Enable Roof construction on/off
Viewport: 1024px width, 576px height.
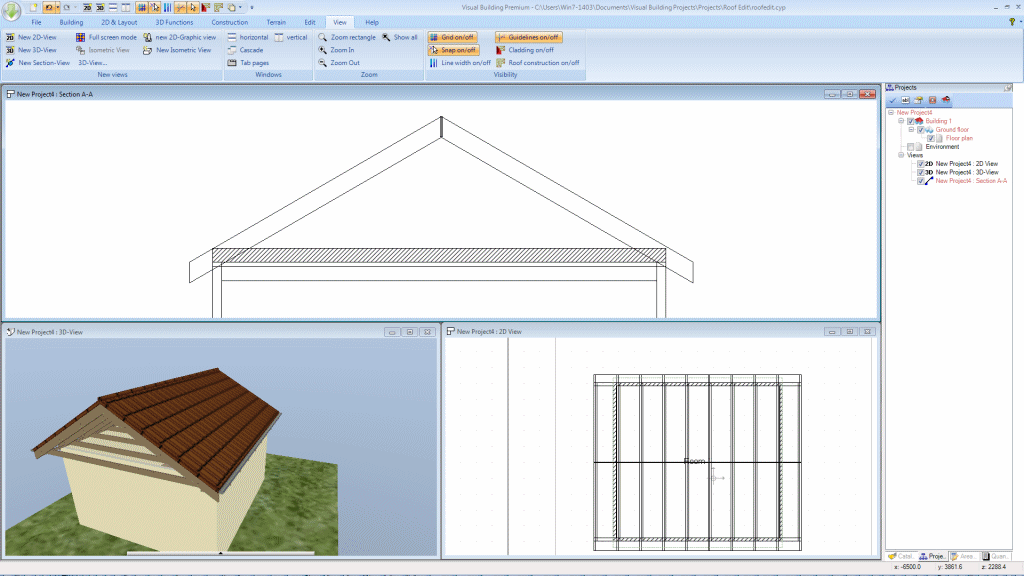(540, 62)
